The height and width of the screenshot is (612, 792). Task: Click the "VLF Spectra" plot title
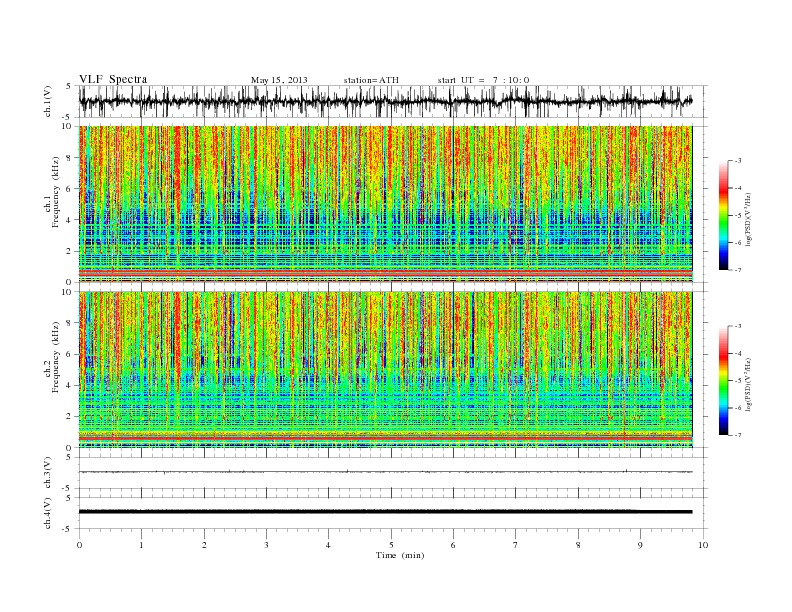pos(113,79)
